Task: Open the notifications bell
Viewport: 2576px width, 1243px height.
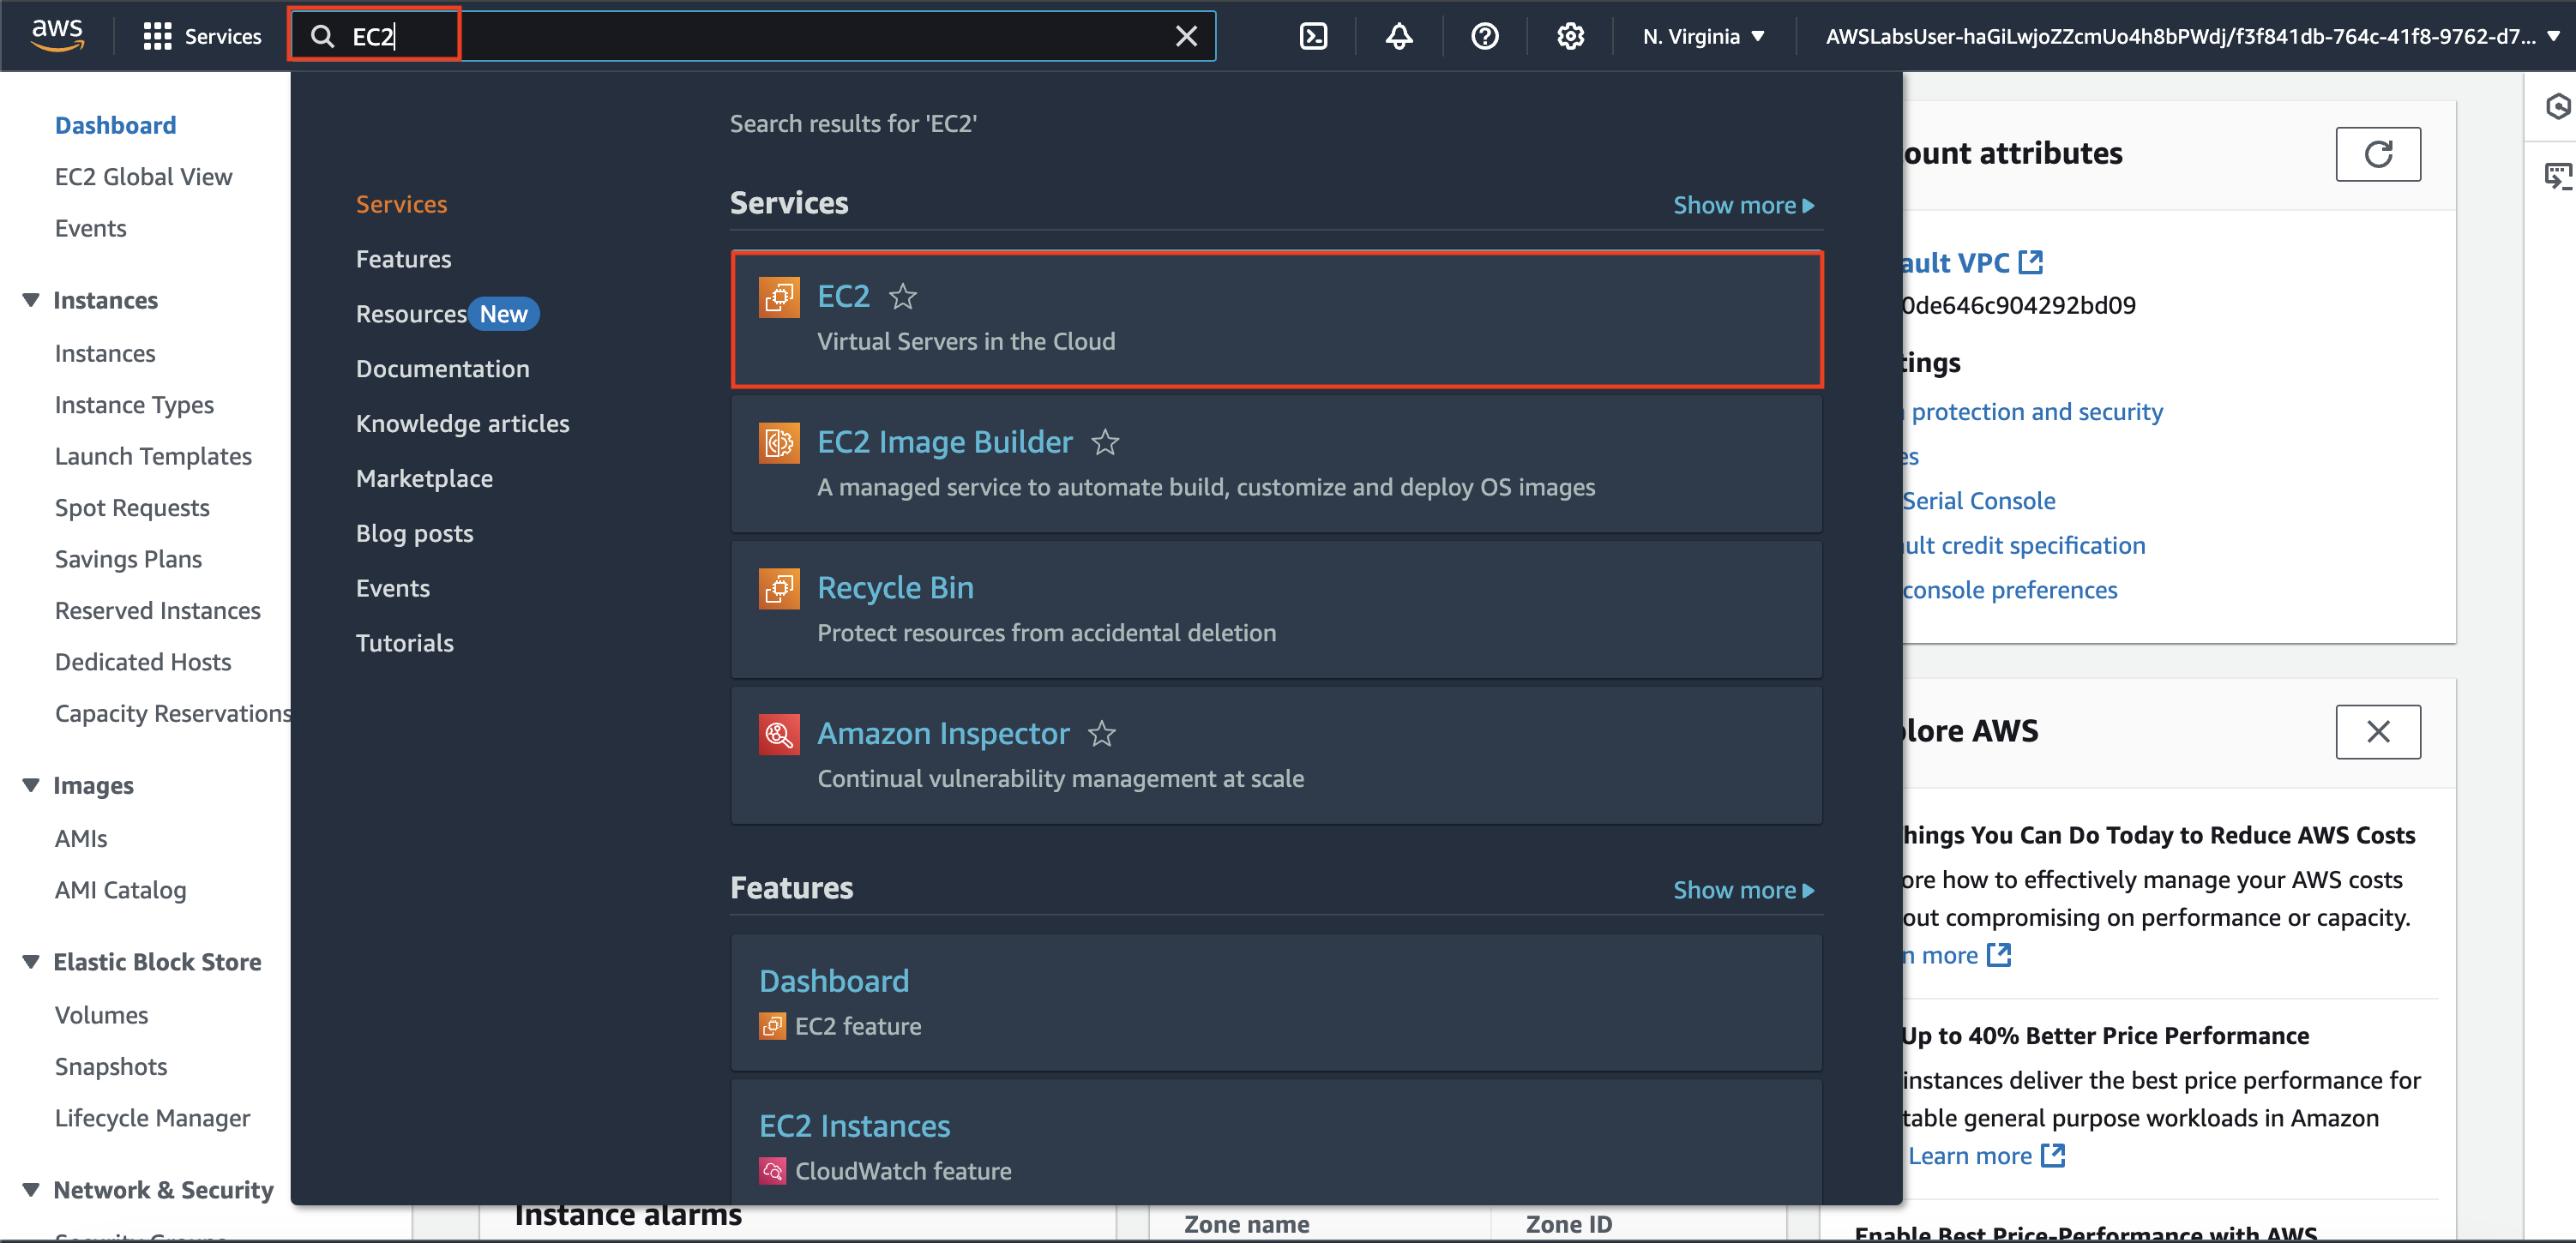Action: pyautogui.click(x=1398, y=37)
